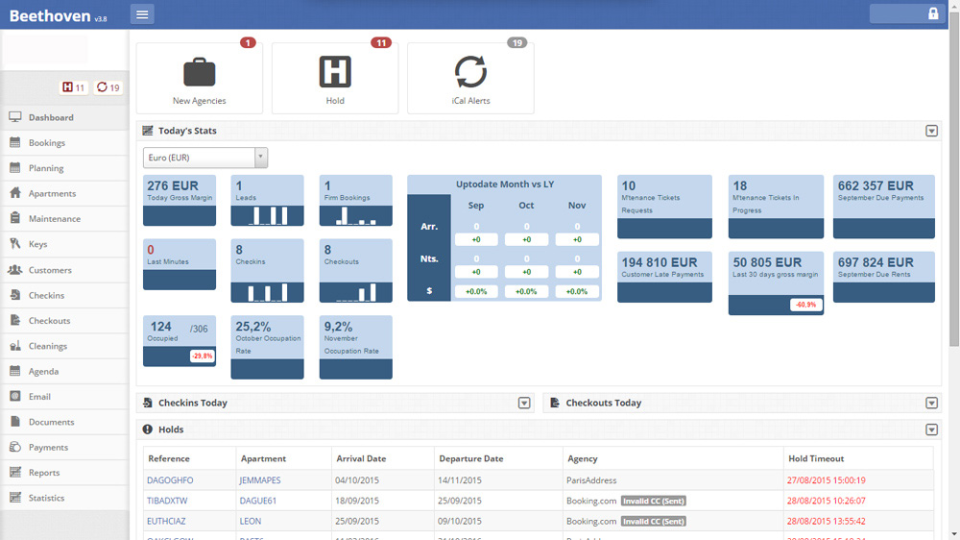Click the Documents file icon

(15, 422)
